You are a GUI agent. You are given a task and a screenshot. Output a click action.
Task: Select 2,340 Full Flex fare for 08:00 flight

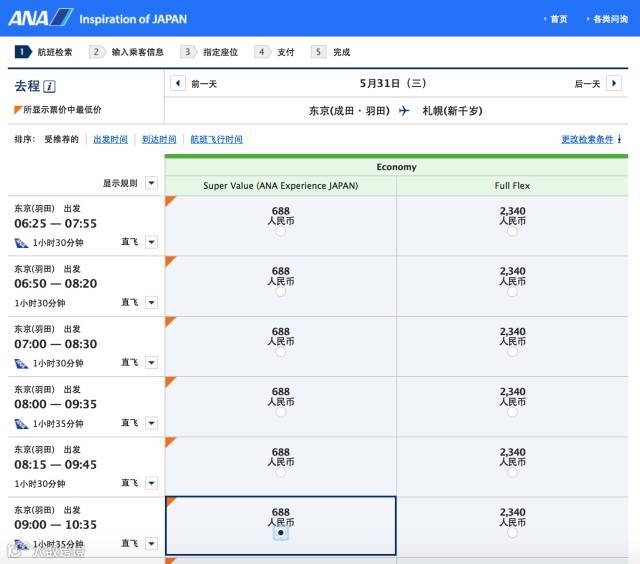coord(512,412)
